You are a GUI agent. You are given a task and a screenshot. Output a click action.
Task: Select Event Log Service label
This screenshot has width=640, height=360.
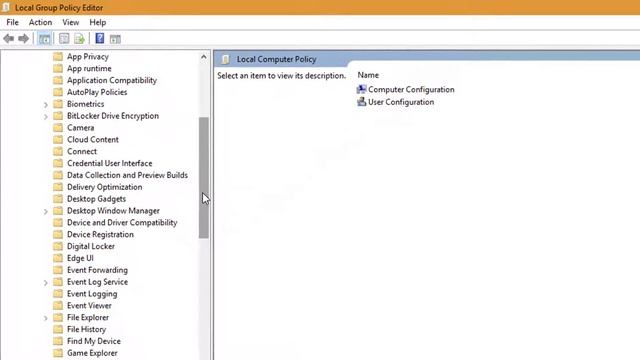point(98,282)
